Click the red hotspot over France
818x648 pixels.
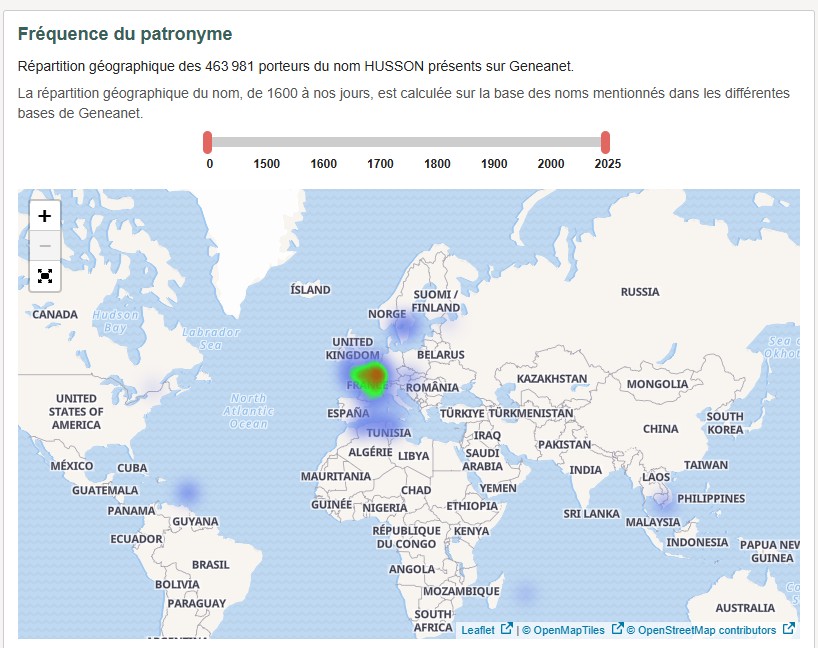click(x=373, y=376)
